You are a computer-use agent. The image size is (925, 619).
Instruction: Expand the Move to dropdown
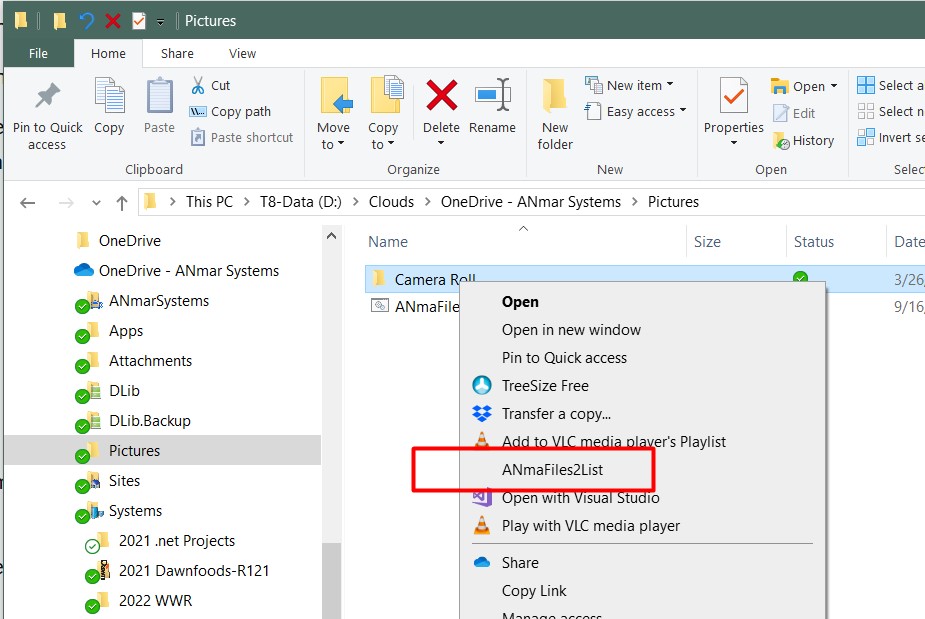tap(333, 144)
